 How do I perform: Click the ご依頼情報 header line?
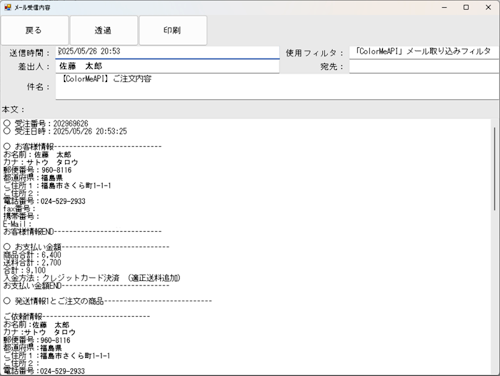coord(77,316)
